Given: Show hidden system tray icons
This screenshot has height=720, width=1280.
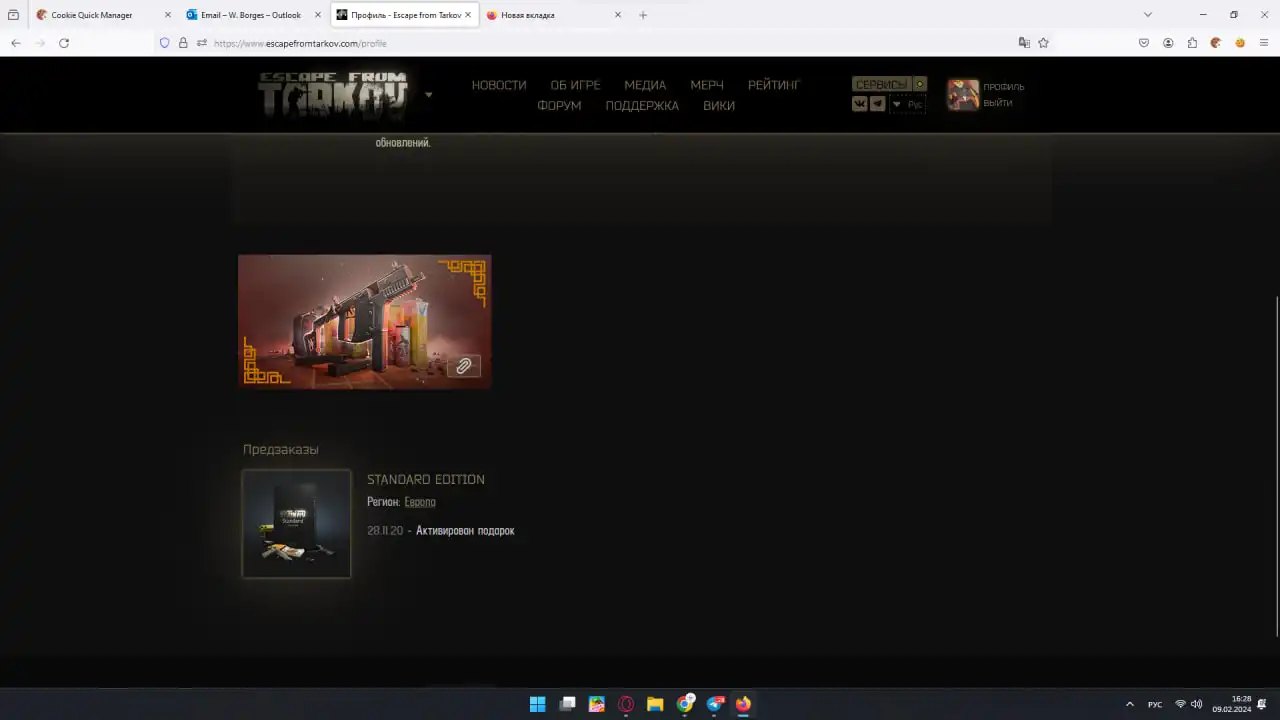Looking at the screenshot, I should click(x=1130, y=704).
